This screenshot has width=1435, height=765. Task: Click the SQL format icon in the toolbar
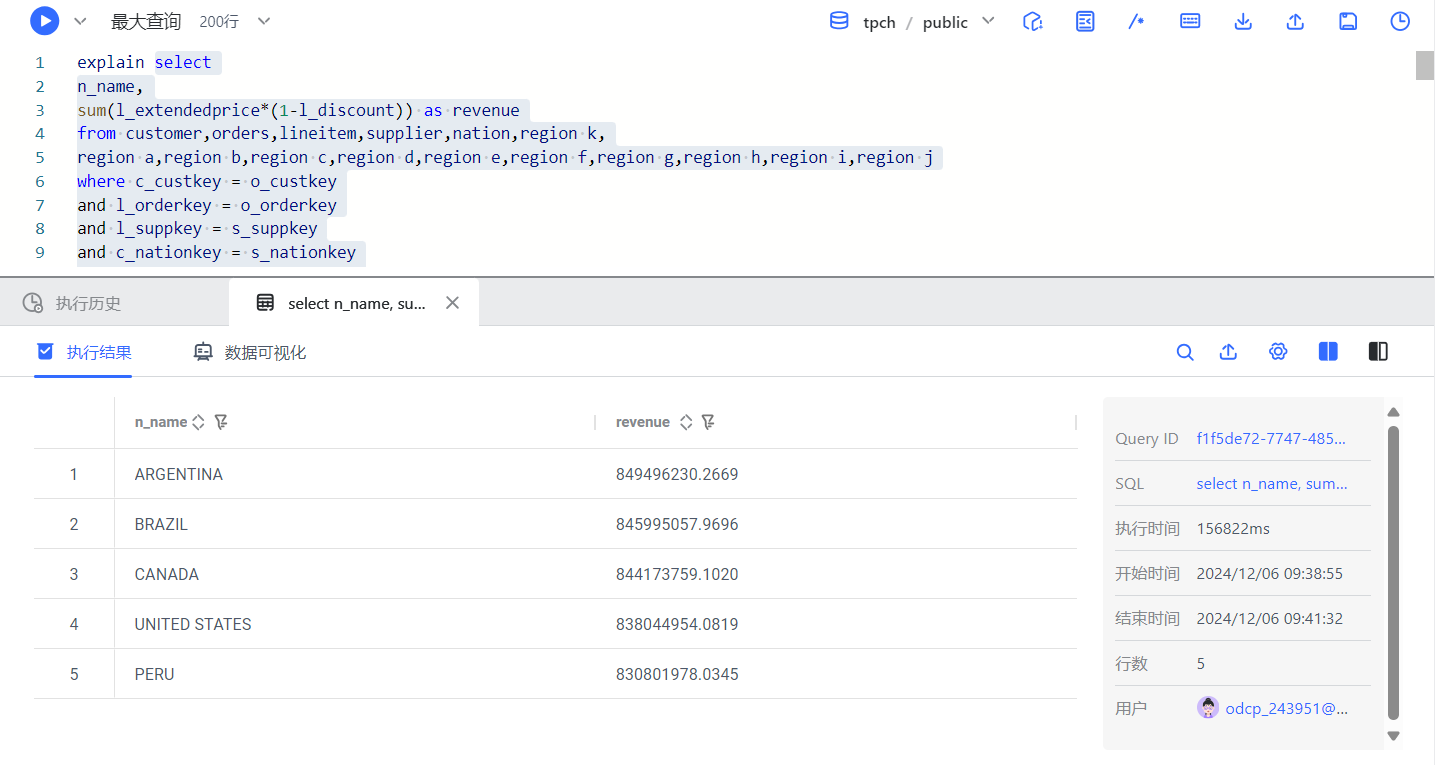coord(1085,21)
